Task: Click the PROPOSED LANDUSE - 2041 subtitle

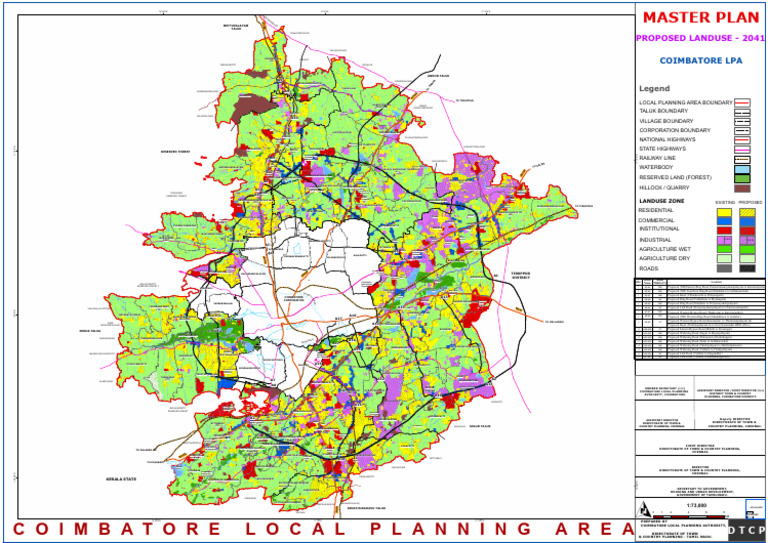Action: [x=700, y=38]
